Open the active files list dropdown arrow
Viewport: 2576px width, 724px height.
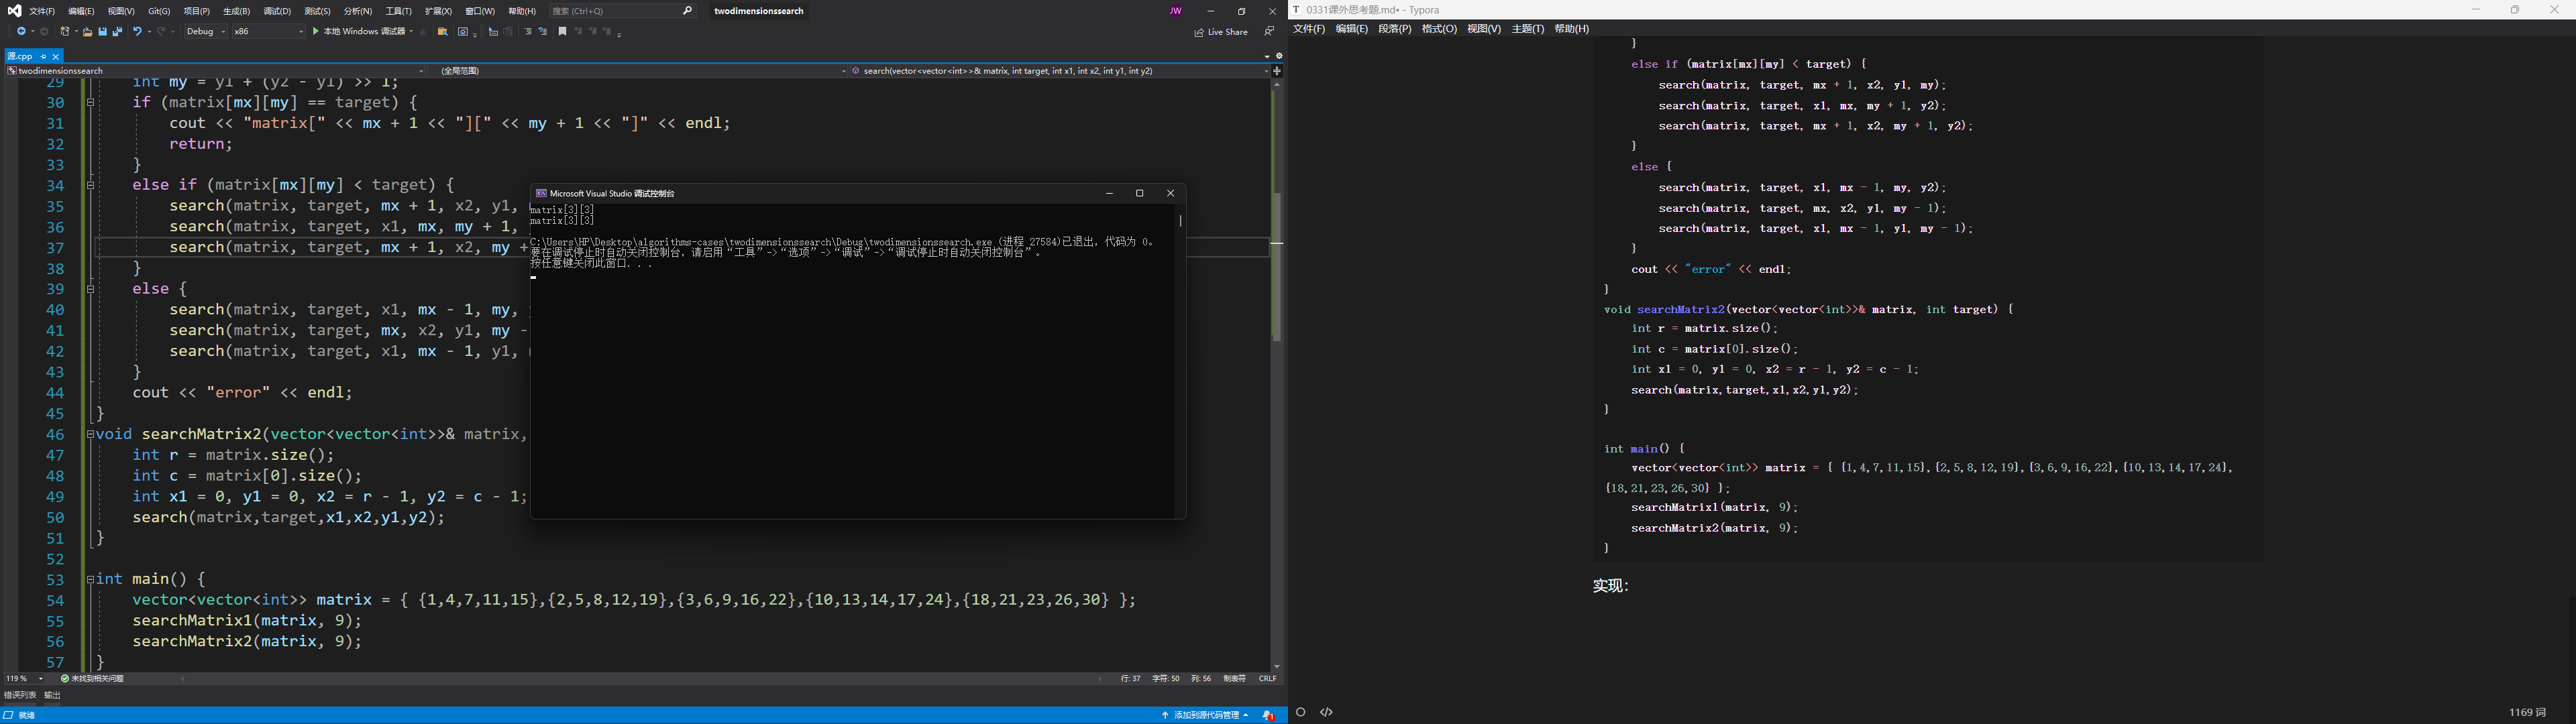coord(1267,56)
